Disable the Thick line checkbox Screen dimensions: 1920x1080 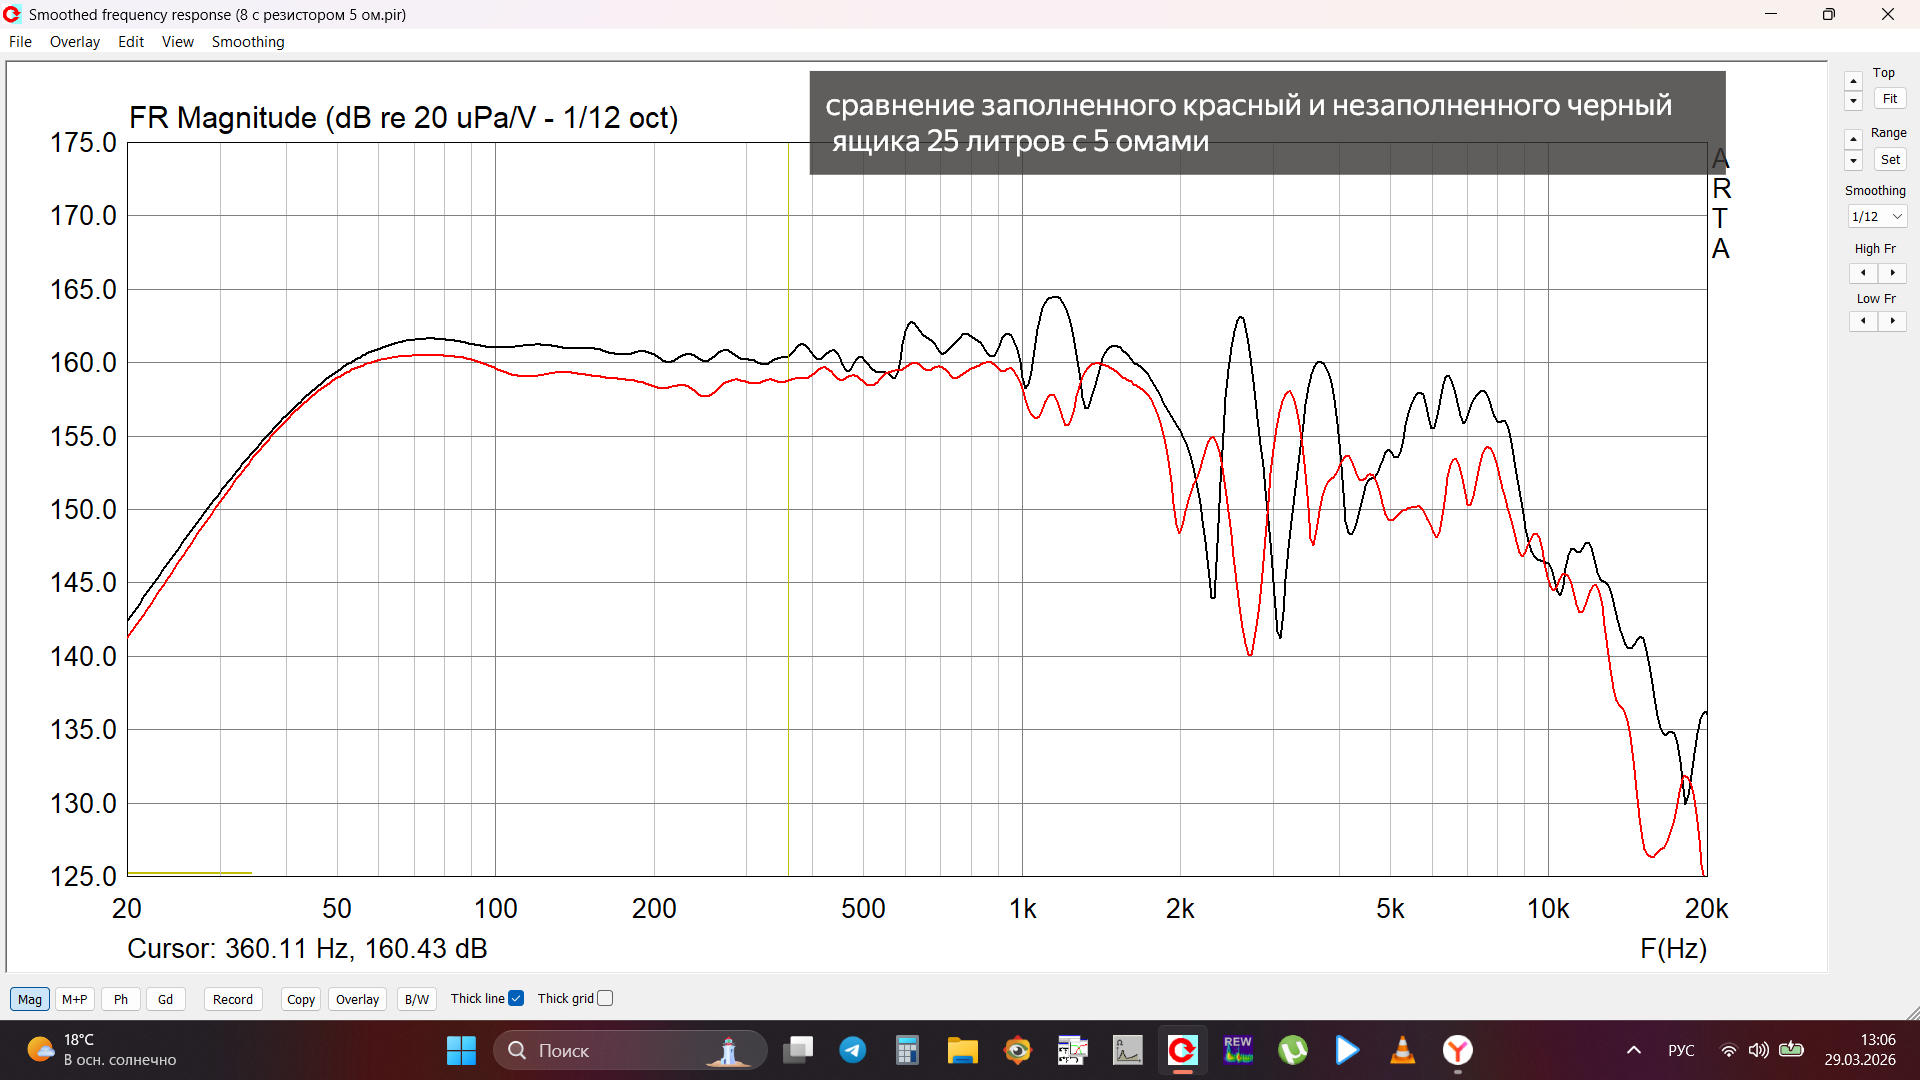click(x=516, y=998)
